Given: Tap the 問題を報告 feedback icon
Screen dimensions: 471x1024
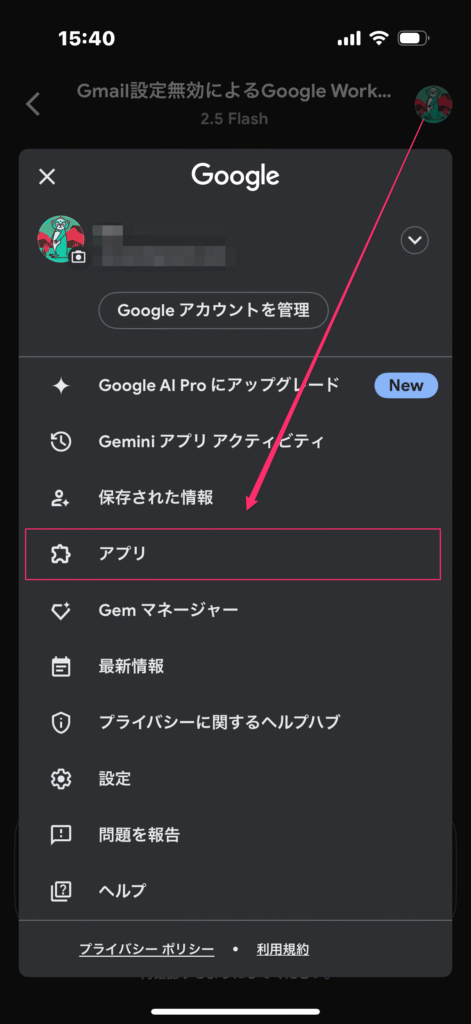Looking at the screenshot, I should [x=61, y=835].
